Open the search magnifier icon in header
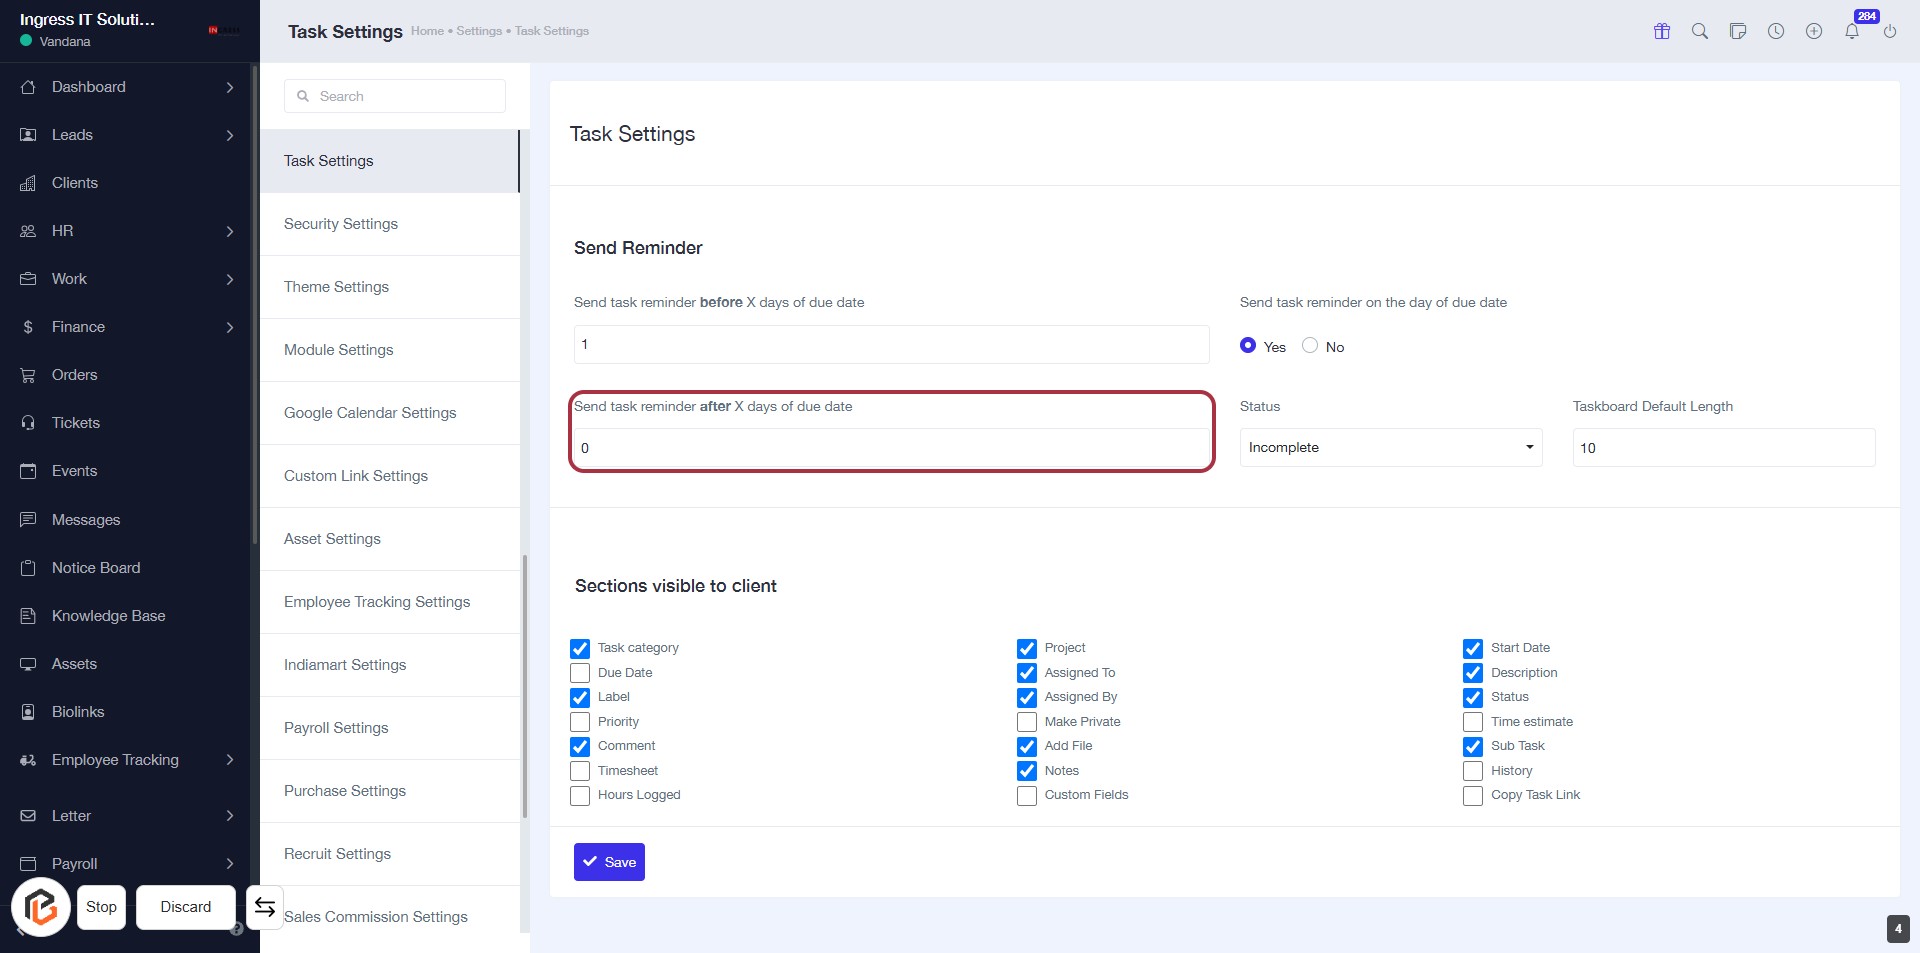 click(1700, 31)
